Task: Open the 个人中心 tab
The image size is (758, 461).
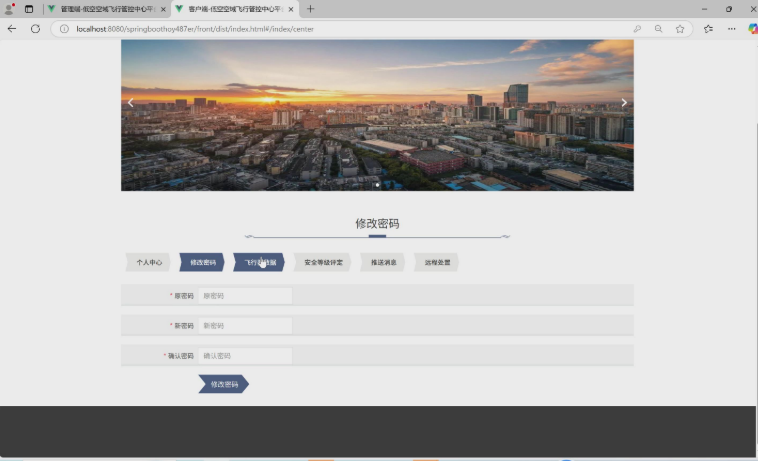Action: [148, 262]
